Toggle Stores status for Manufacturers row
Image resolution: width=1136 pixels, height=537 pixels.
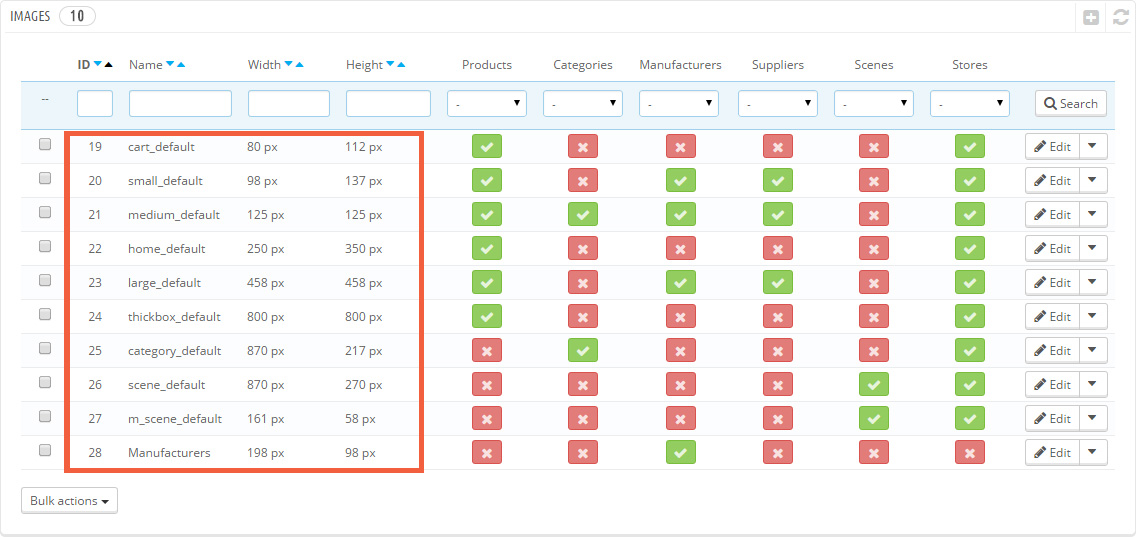pos(969,452)
